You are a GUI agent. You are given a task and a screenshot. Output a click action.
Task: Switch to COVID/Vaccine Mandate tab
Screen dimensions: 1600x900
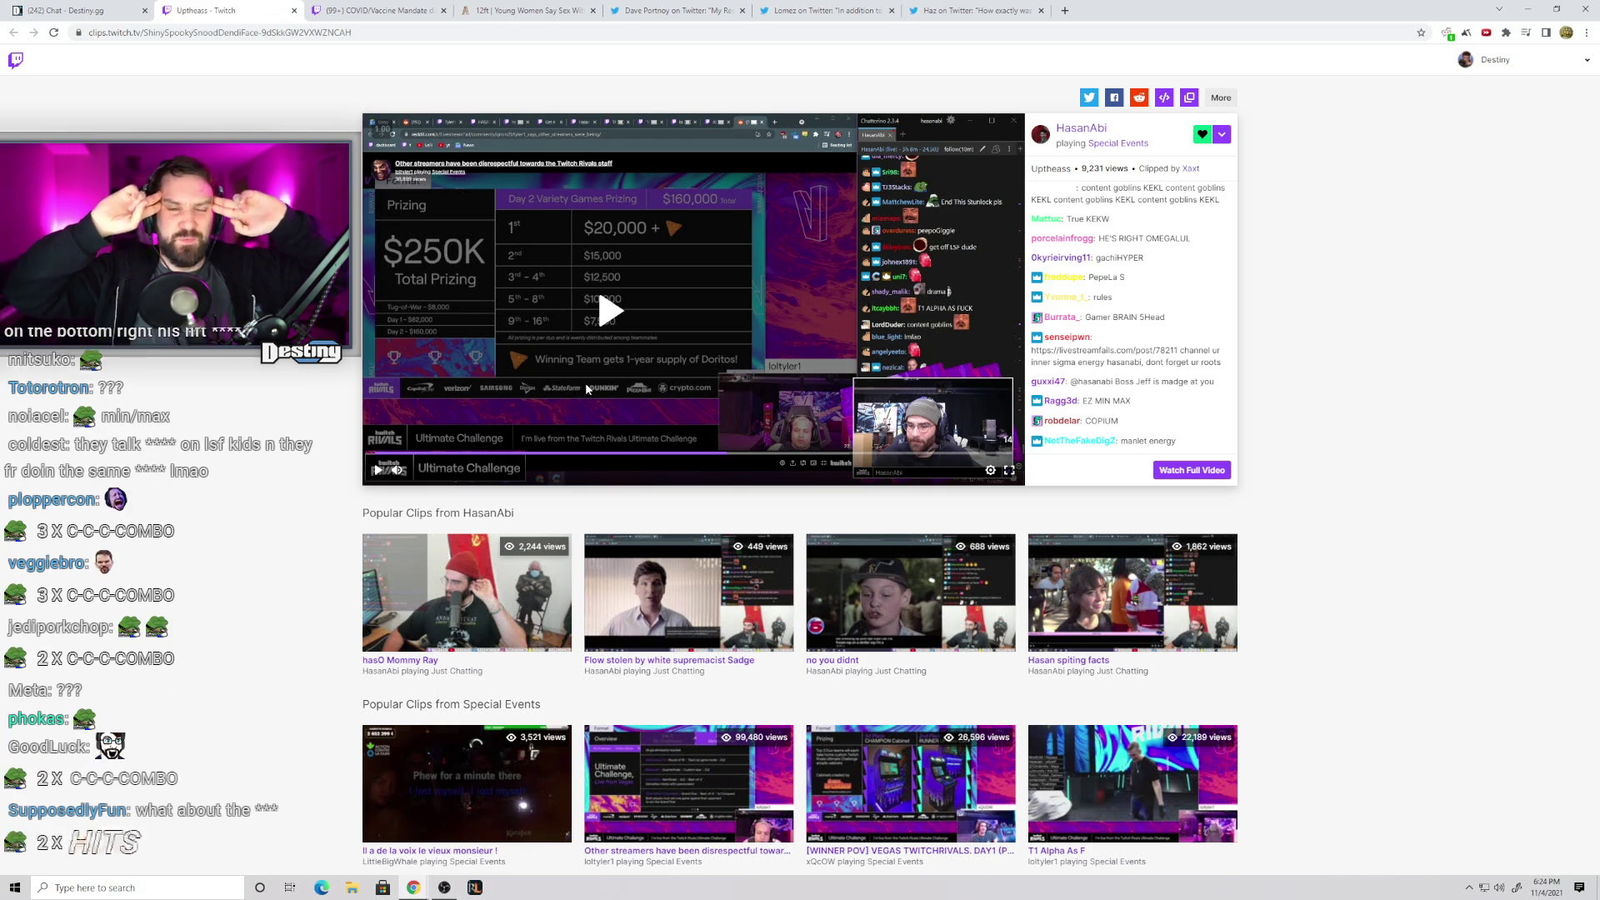(378, 10)
